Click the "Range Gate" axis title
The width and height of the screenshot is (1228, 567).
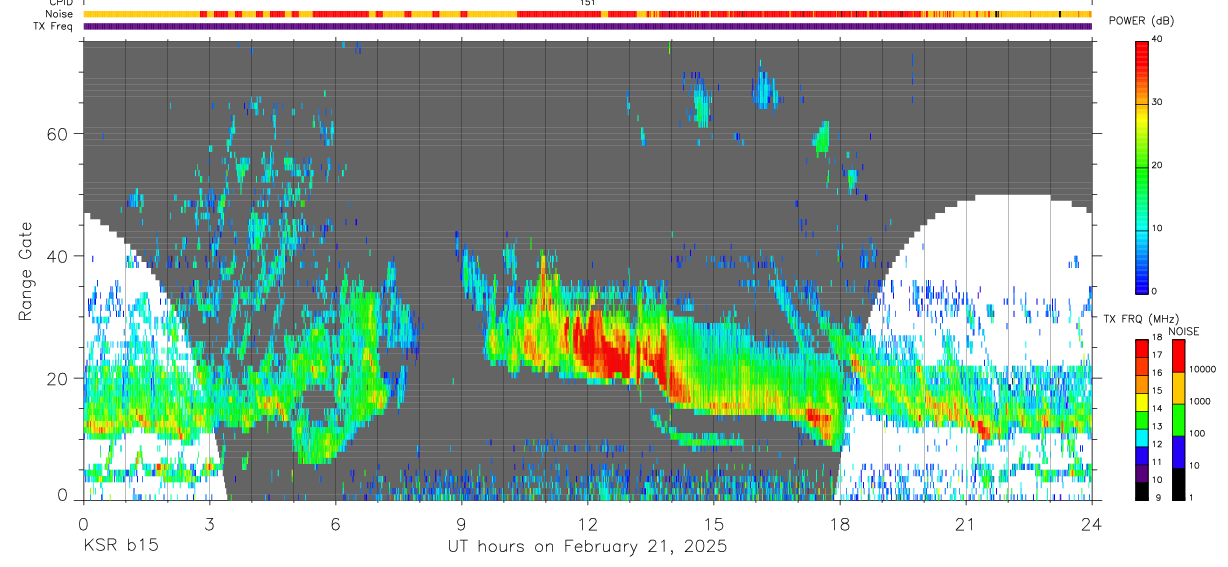coord(27,271)
